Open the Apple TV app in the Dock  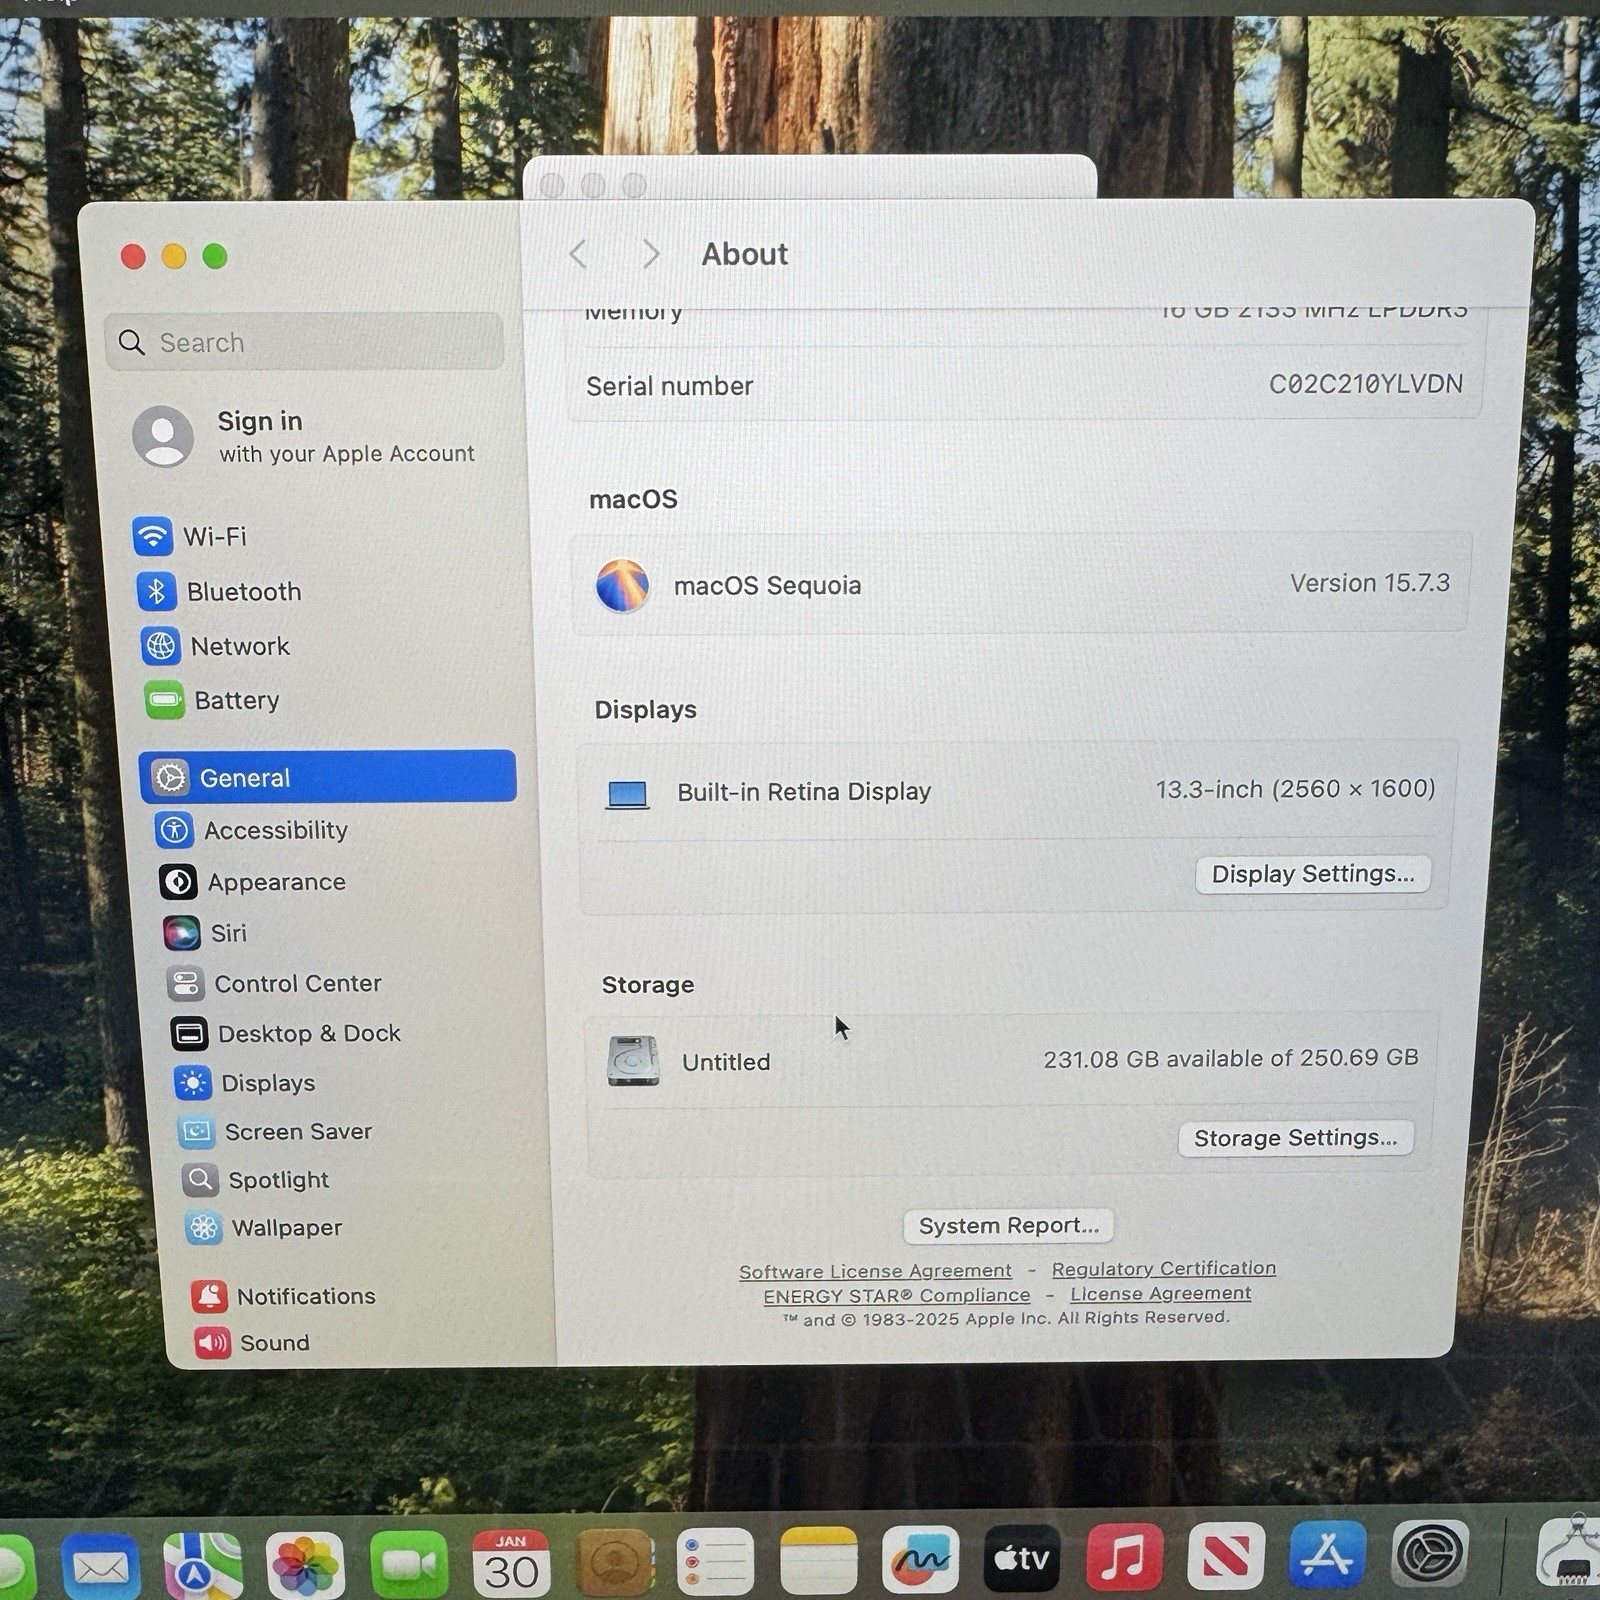click(x=1022, y=1559)
